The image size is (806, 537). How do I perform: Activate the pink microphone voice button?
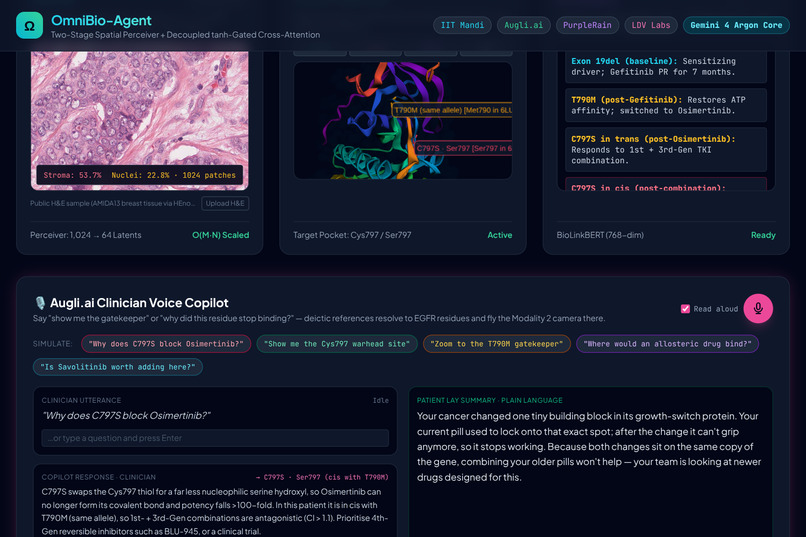pyautogui.click(x=758, y=308)
